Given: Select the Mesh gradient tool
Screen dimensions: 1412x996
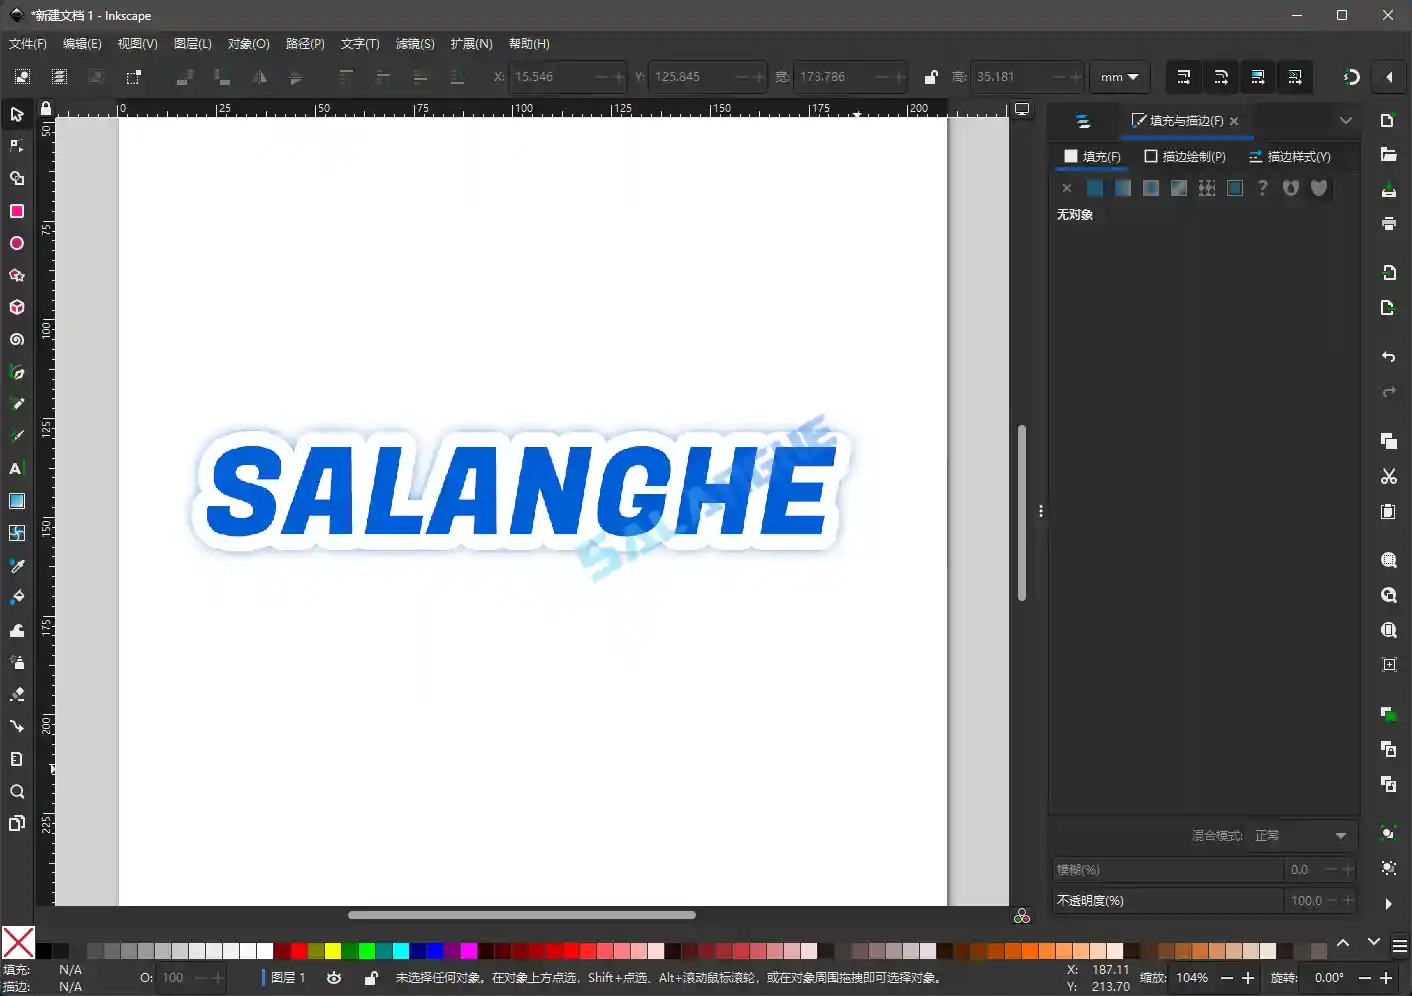Looking at the screenshot, I should click(17, 533).
